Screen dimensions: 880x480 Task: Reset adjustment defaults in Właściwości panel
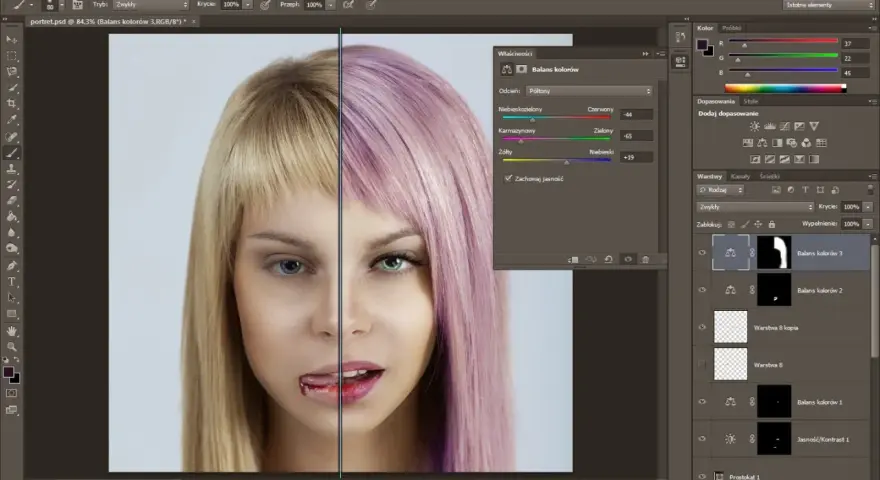[x=608, y=259]
